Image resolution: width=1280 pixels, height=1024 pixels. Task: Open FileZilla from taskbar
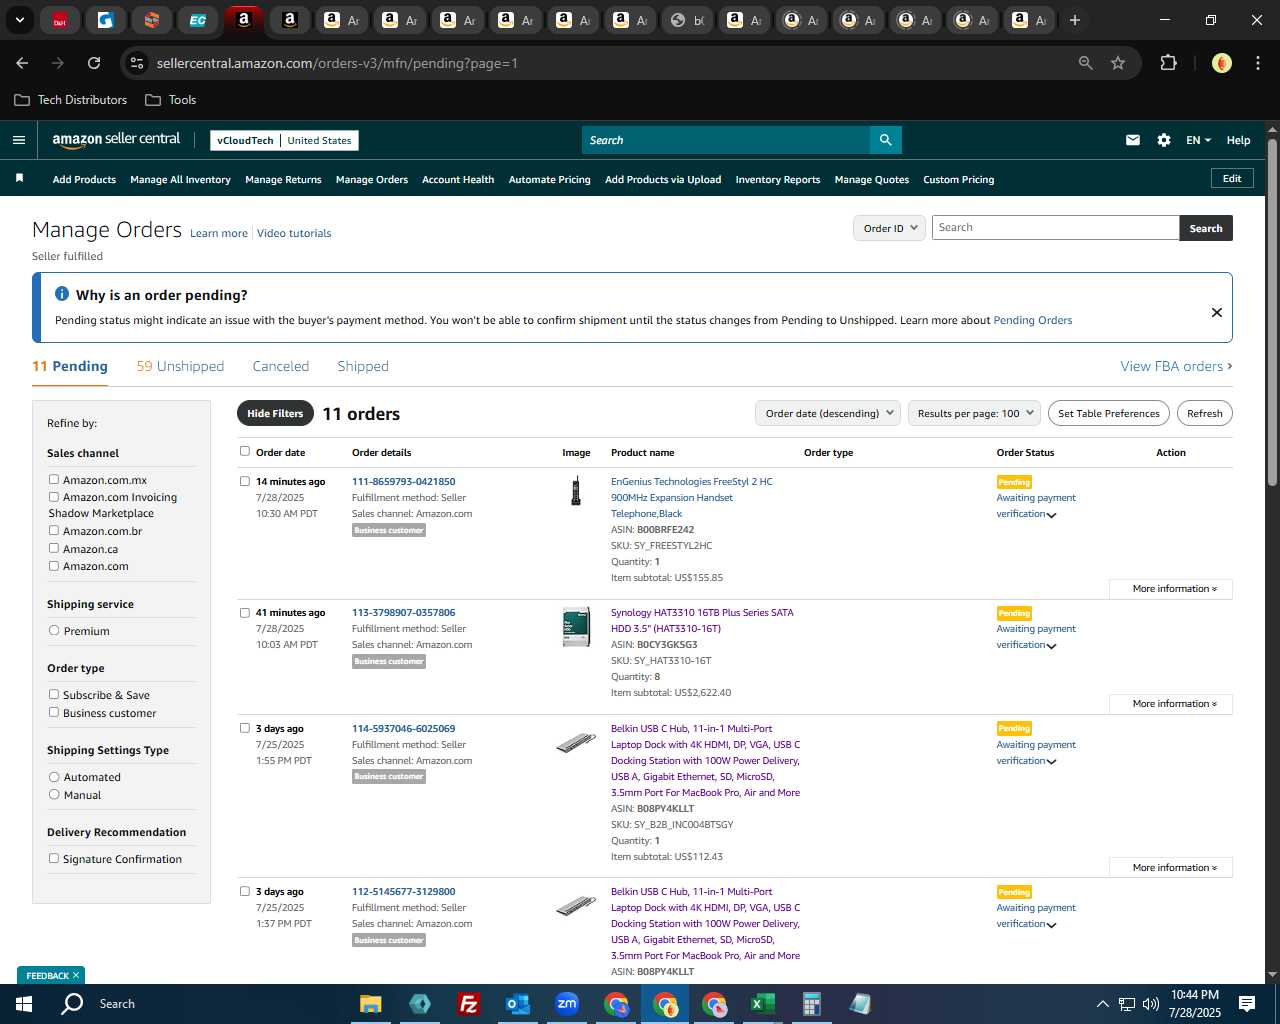(468, 1004)
